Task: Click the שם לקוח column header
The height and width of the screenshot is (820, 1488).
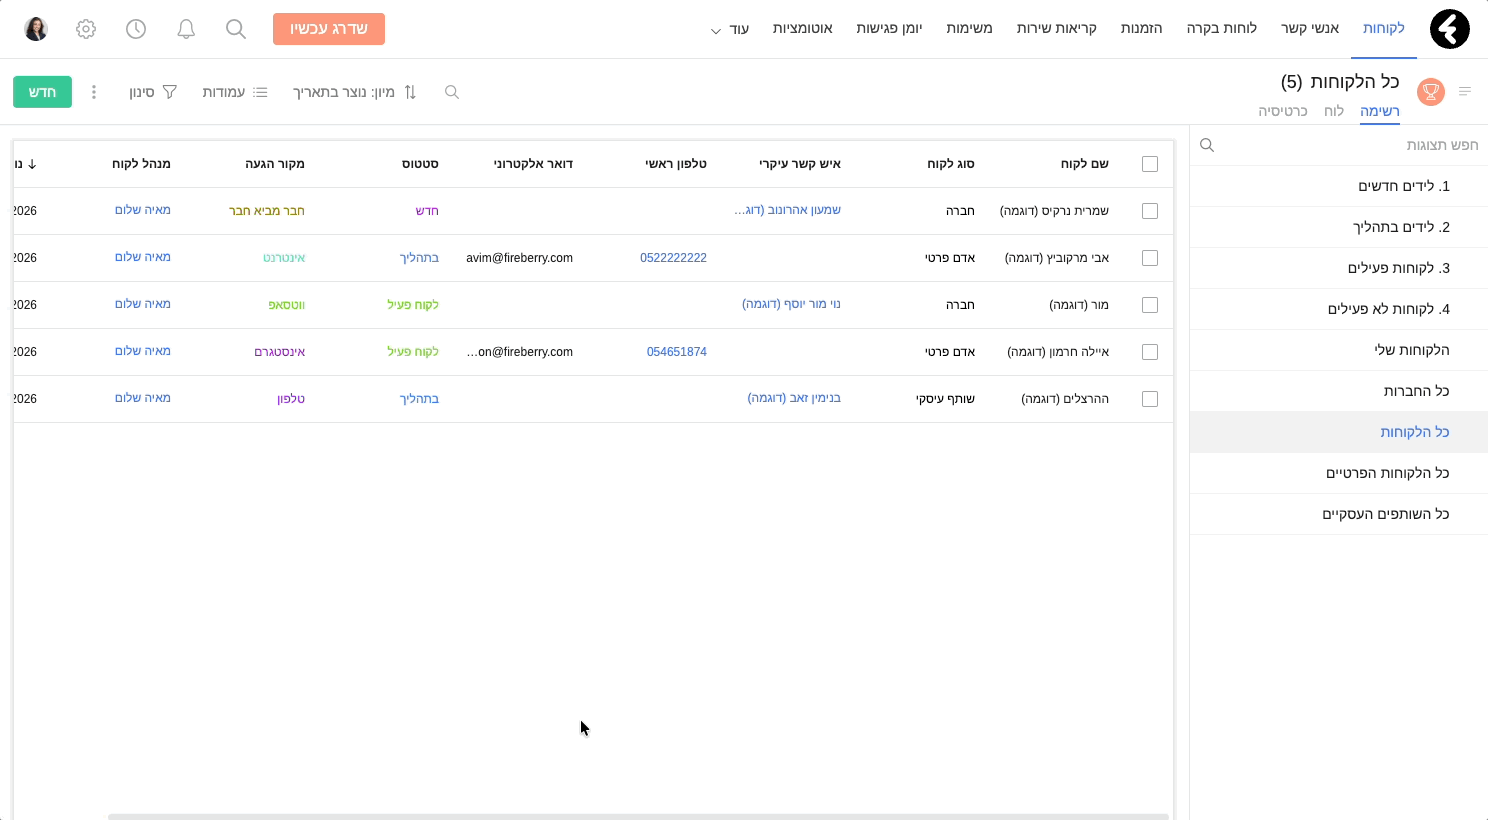Action: pos(1085,164)
